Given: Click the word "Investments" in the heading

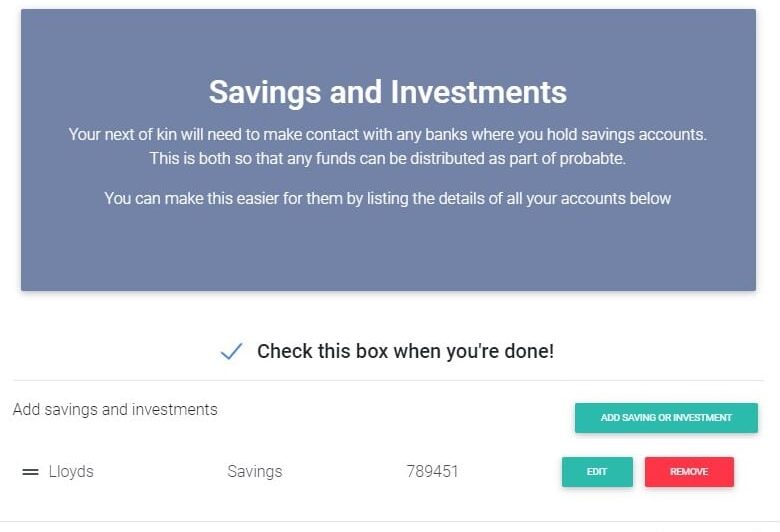Looking at the screenshot, I should 478,93.
